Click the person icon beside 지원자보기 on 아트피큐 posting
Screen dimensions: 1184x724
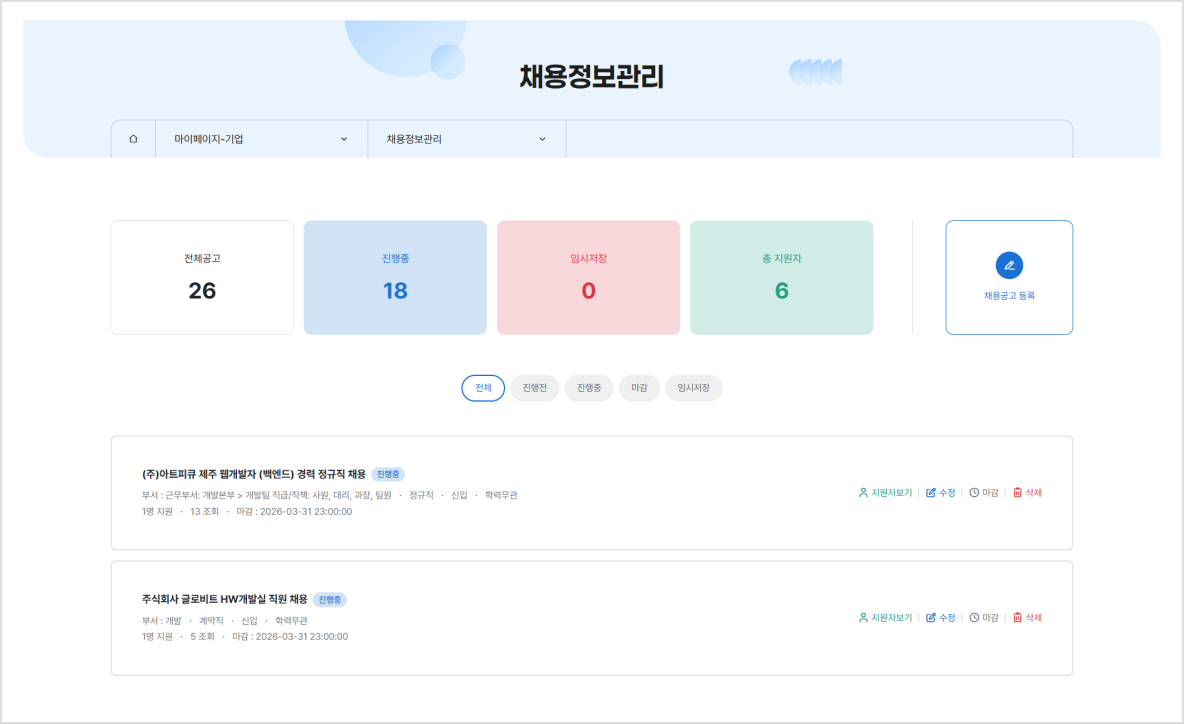click(x=864, y=492)
